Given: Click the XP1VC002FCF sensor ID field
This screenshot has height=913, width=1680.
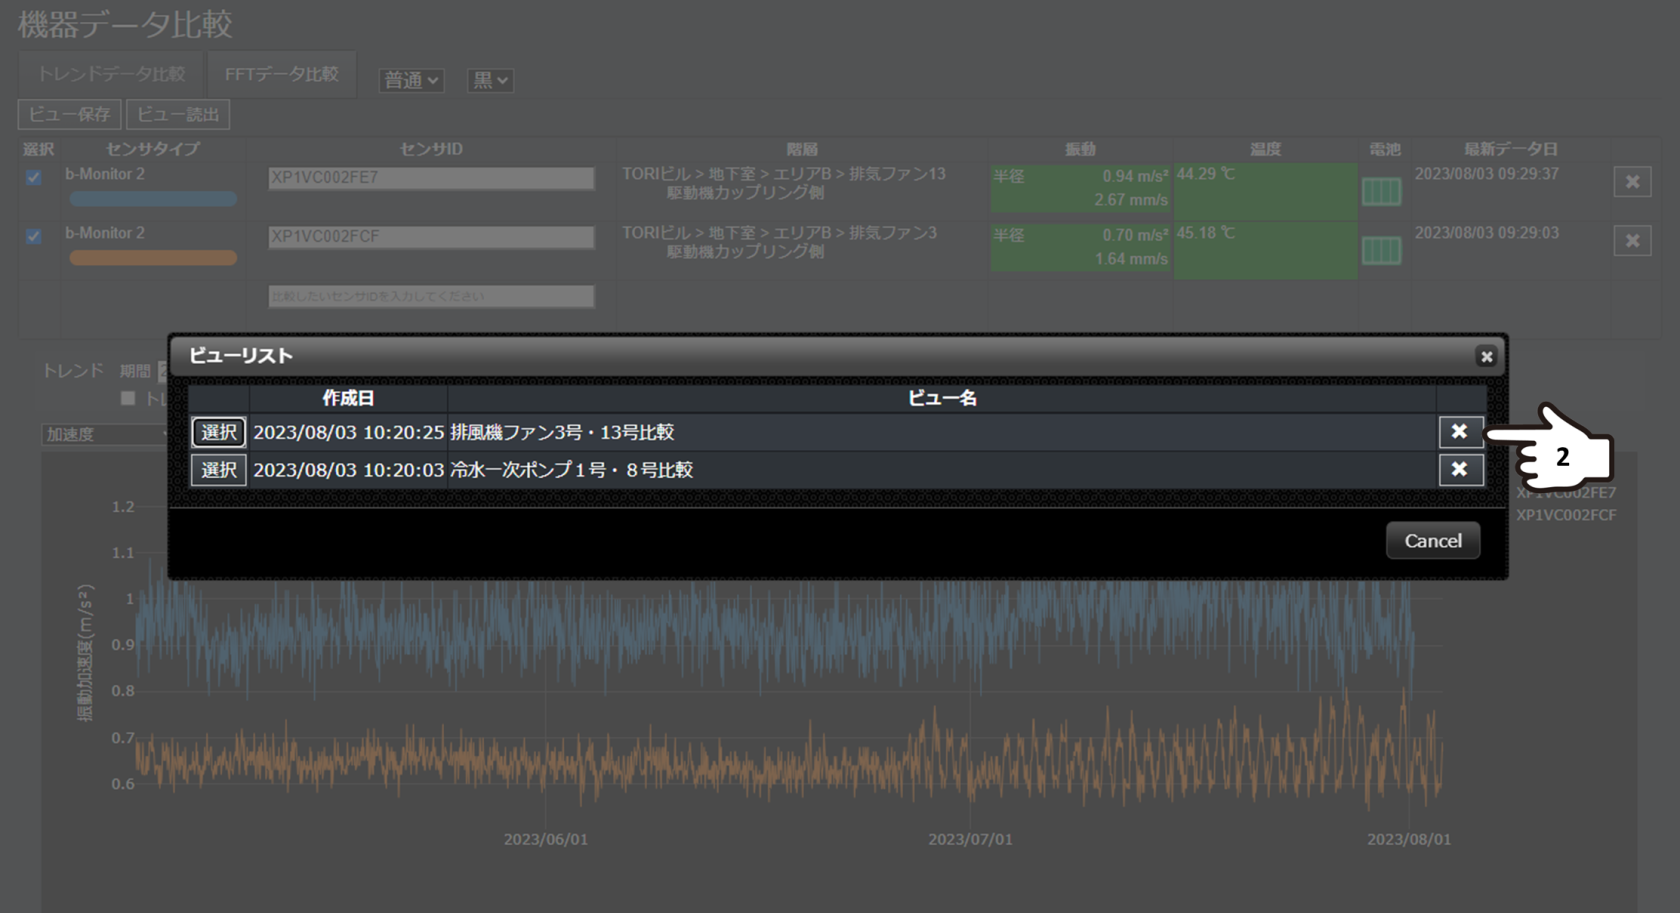Looking at the screenshot, I should click(x=431, y=237).
